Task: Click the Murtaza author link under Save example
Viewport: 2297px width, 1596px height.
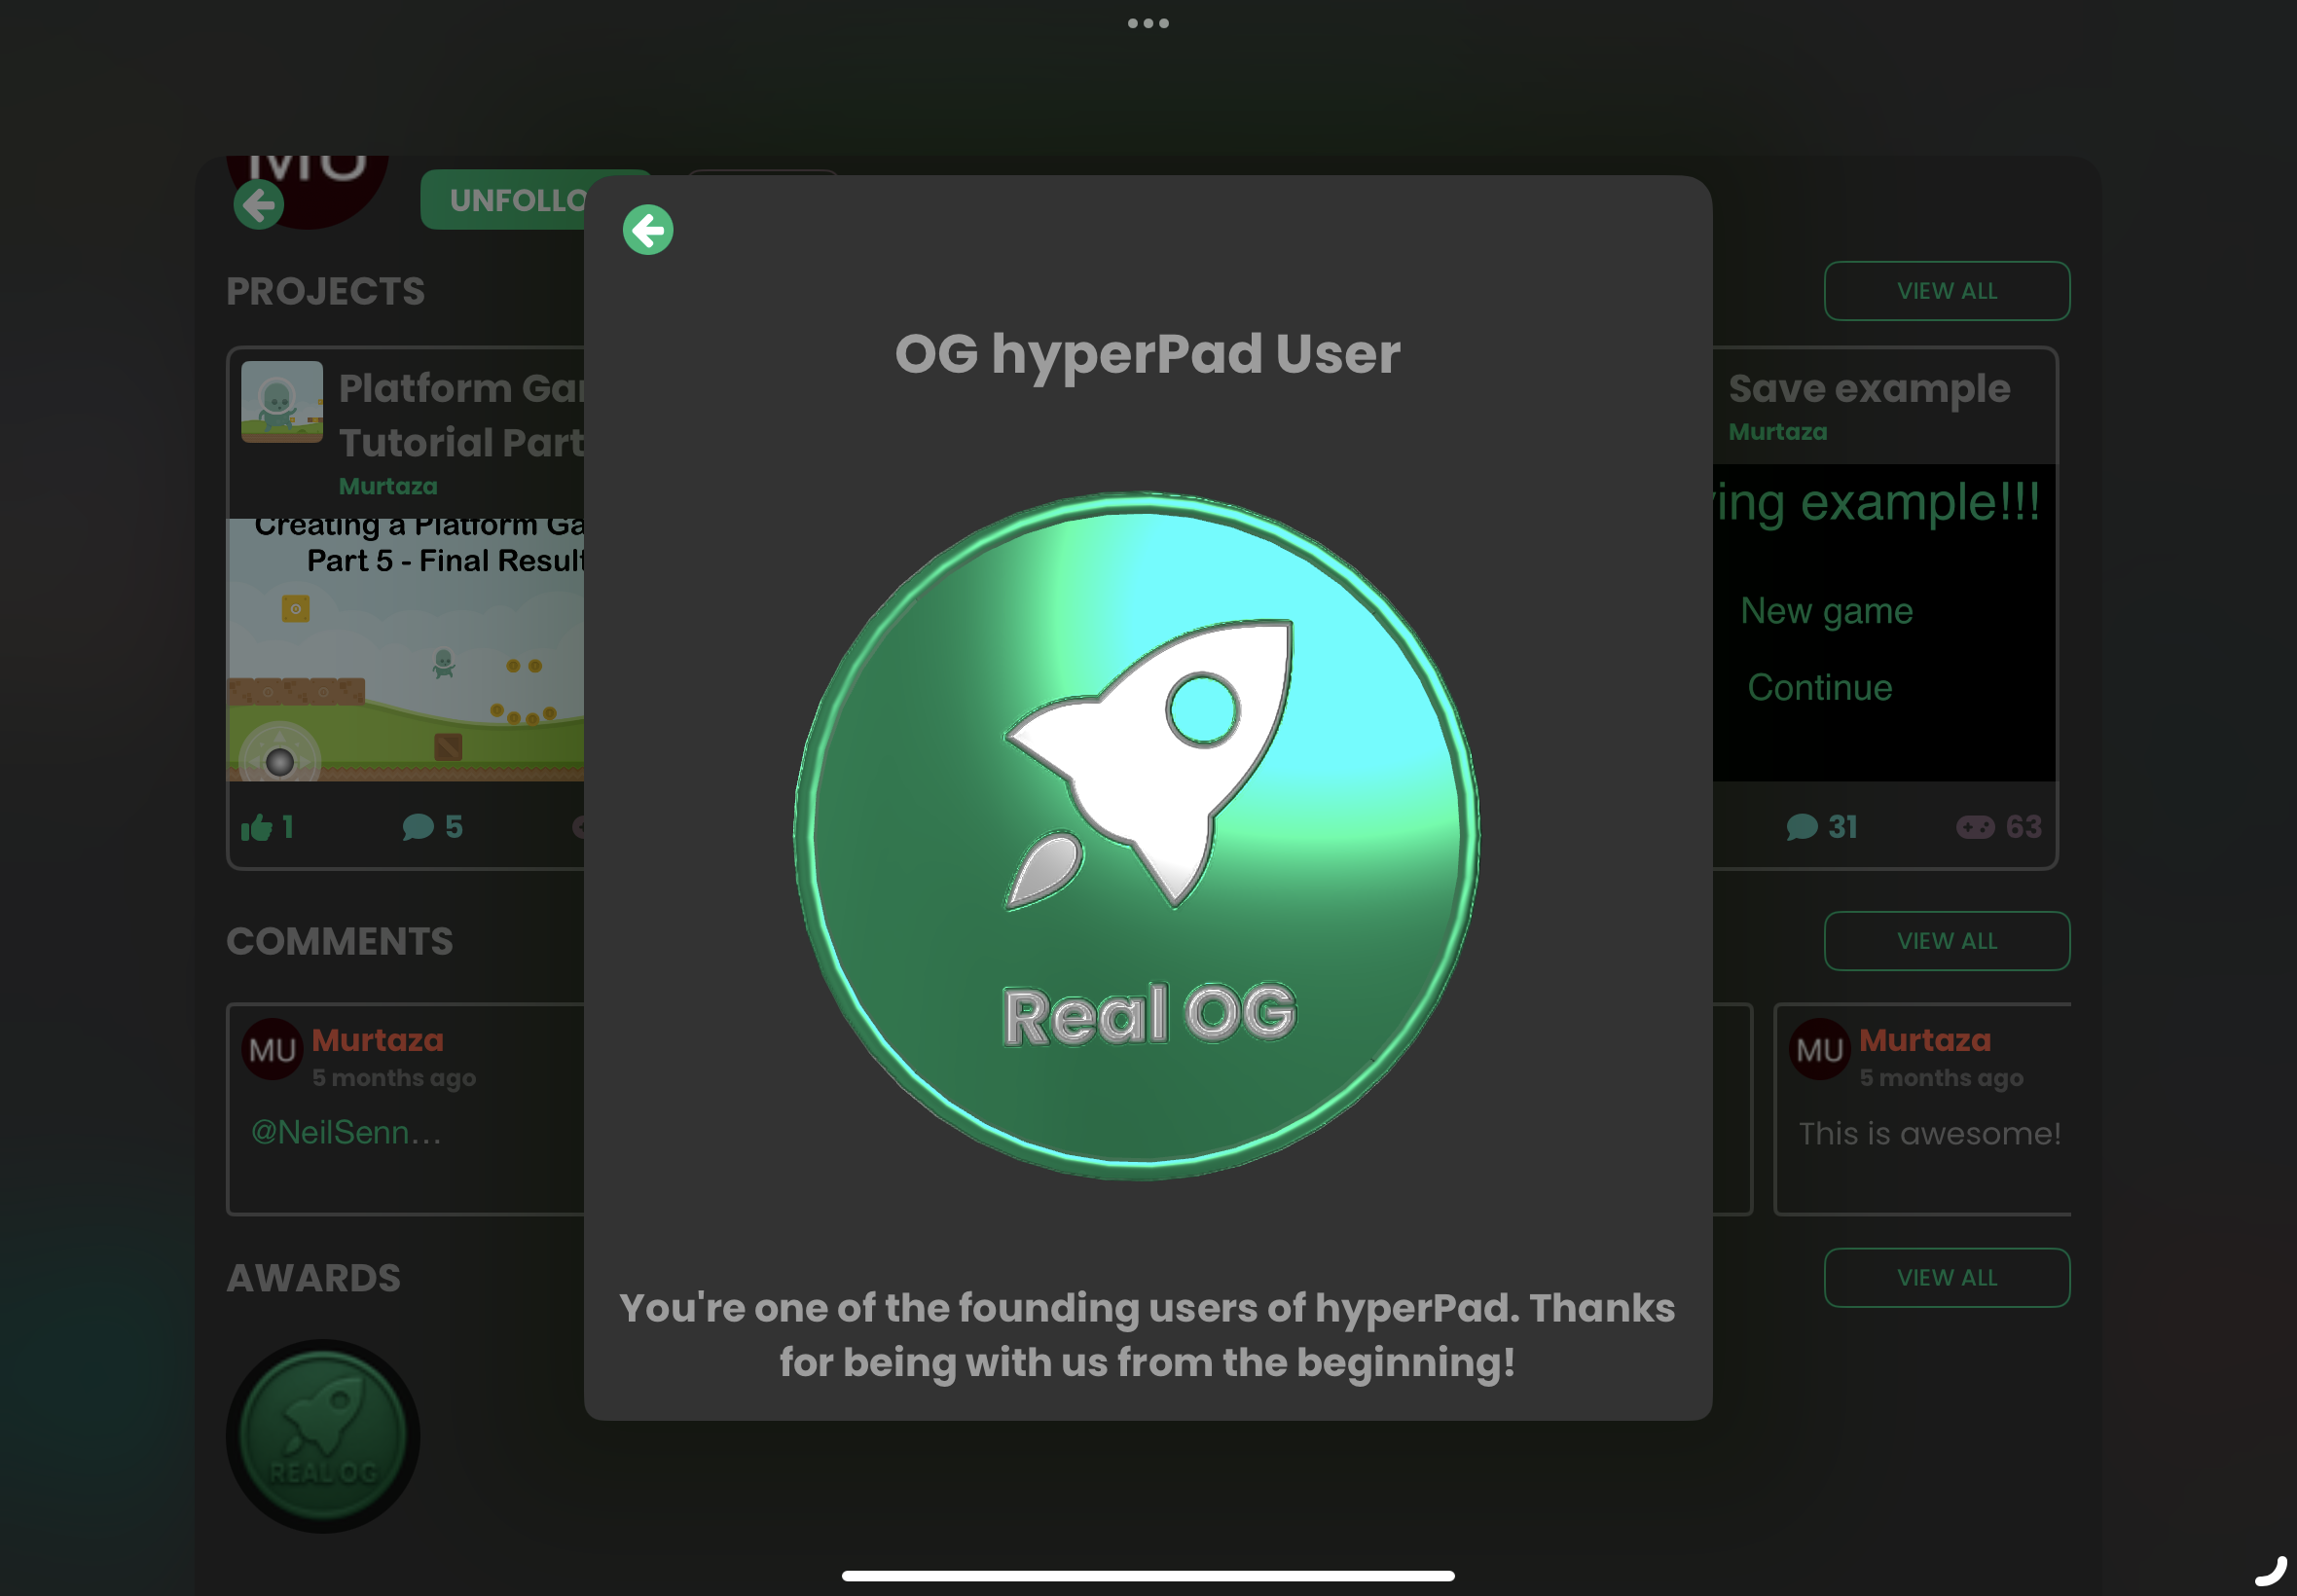Action: coord(1777,432)
